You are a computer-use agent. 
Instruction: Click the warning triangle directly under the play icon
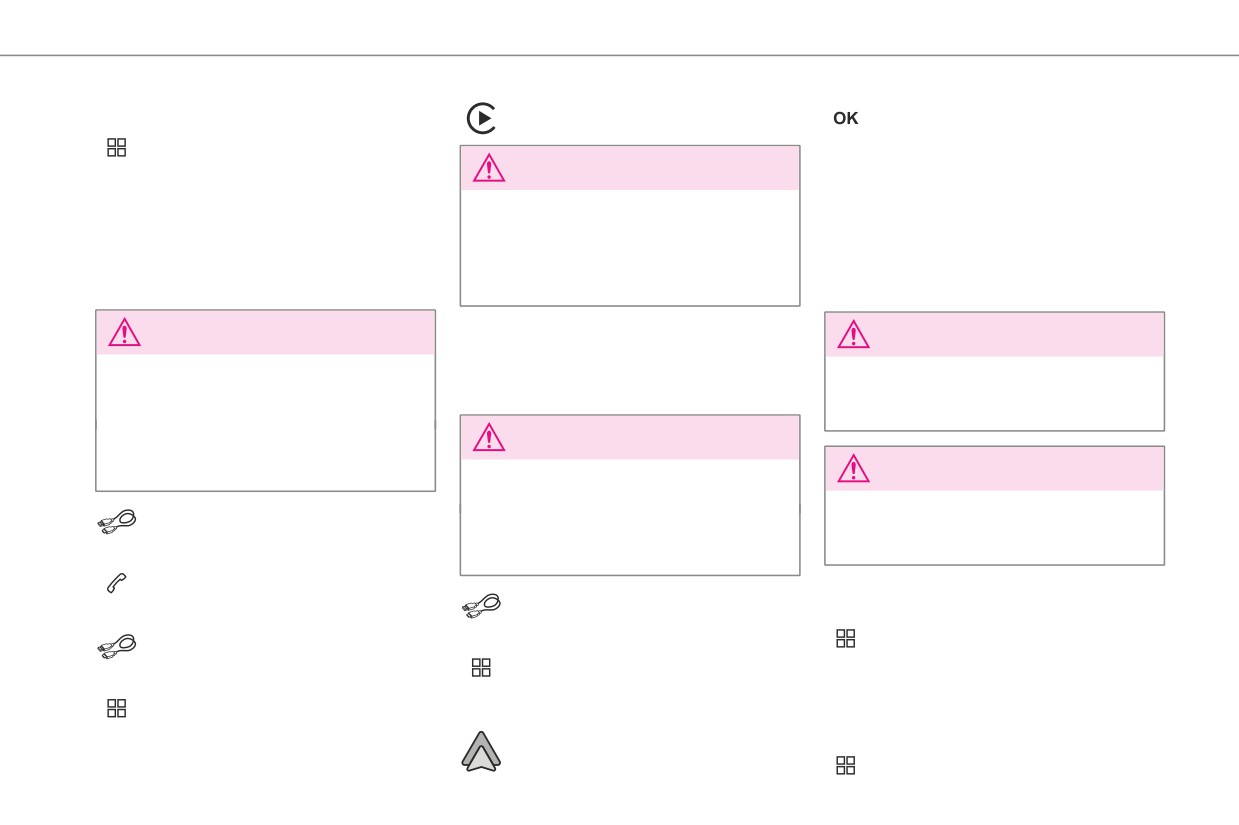pos(489,168)
